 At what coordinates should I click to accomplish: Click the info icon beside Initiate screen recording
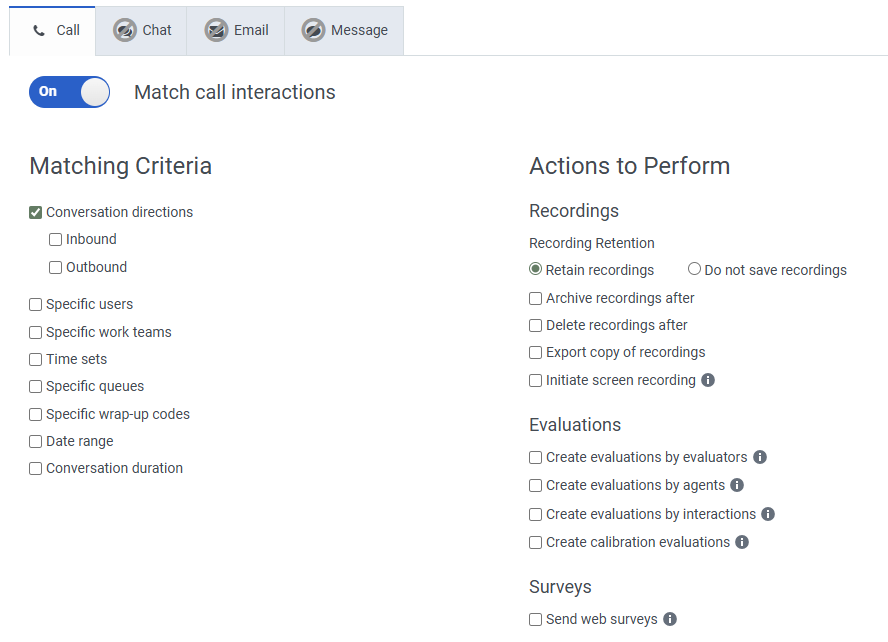[708, 380]
